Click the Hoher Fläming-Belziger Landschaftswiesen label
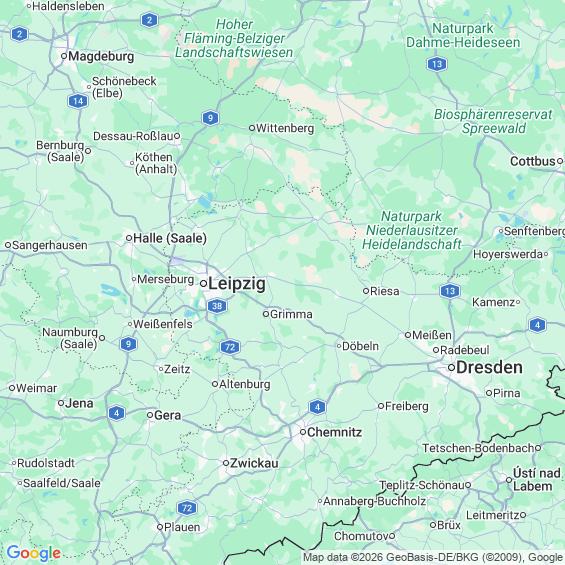This screenshot has width=565, height=565. [x=234, y=38]
